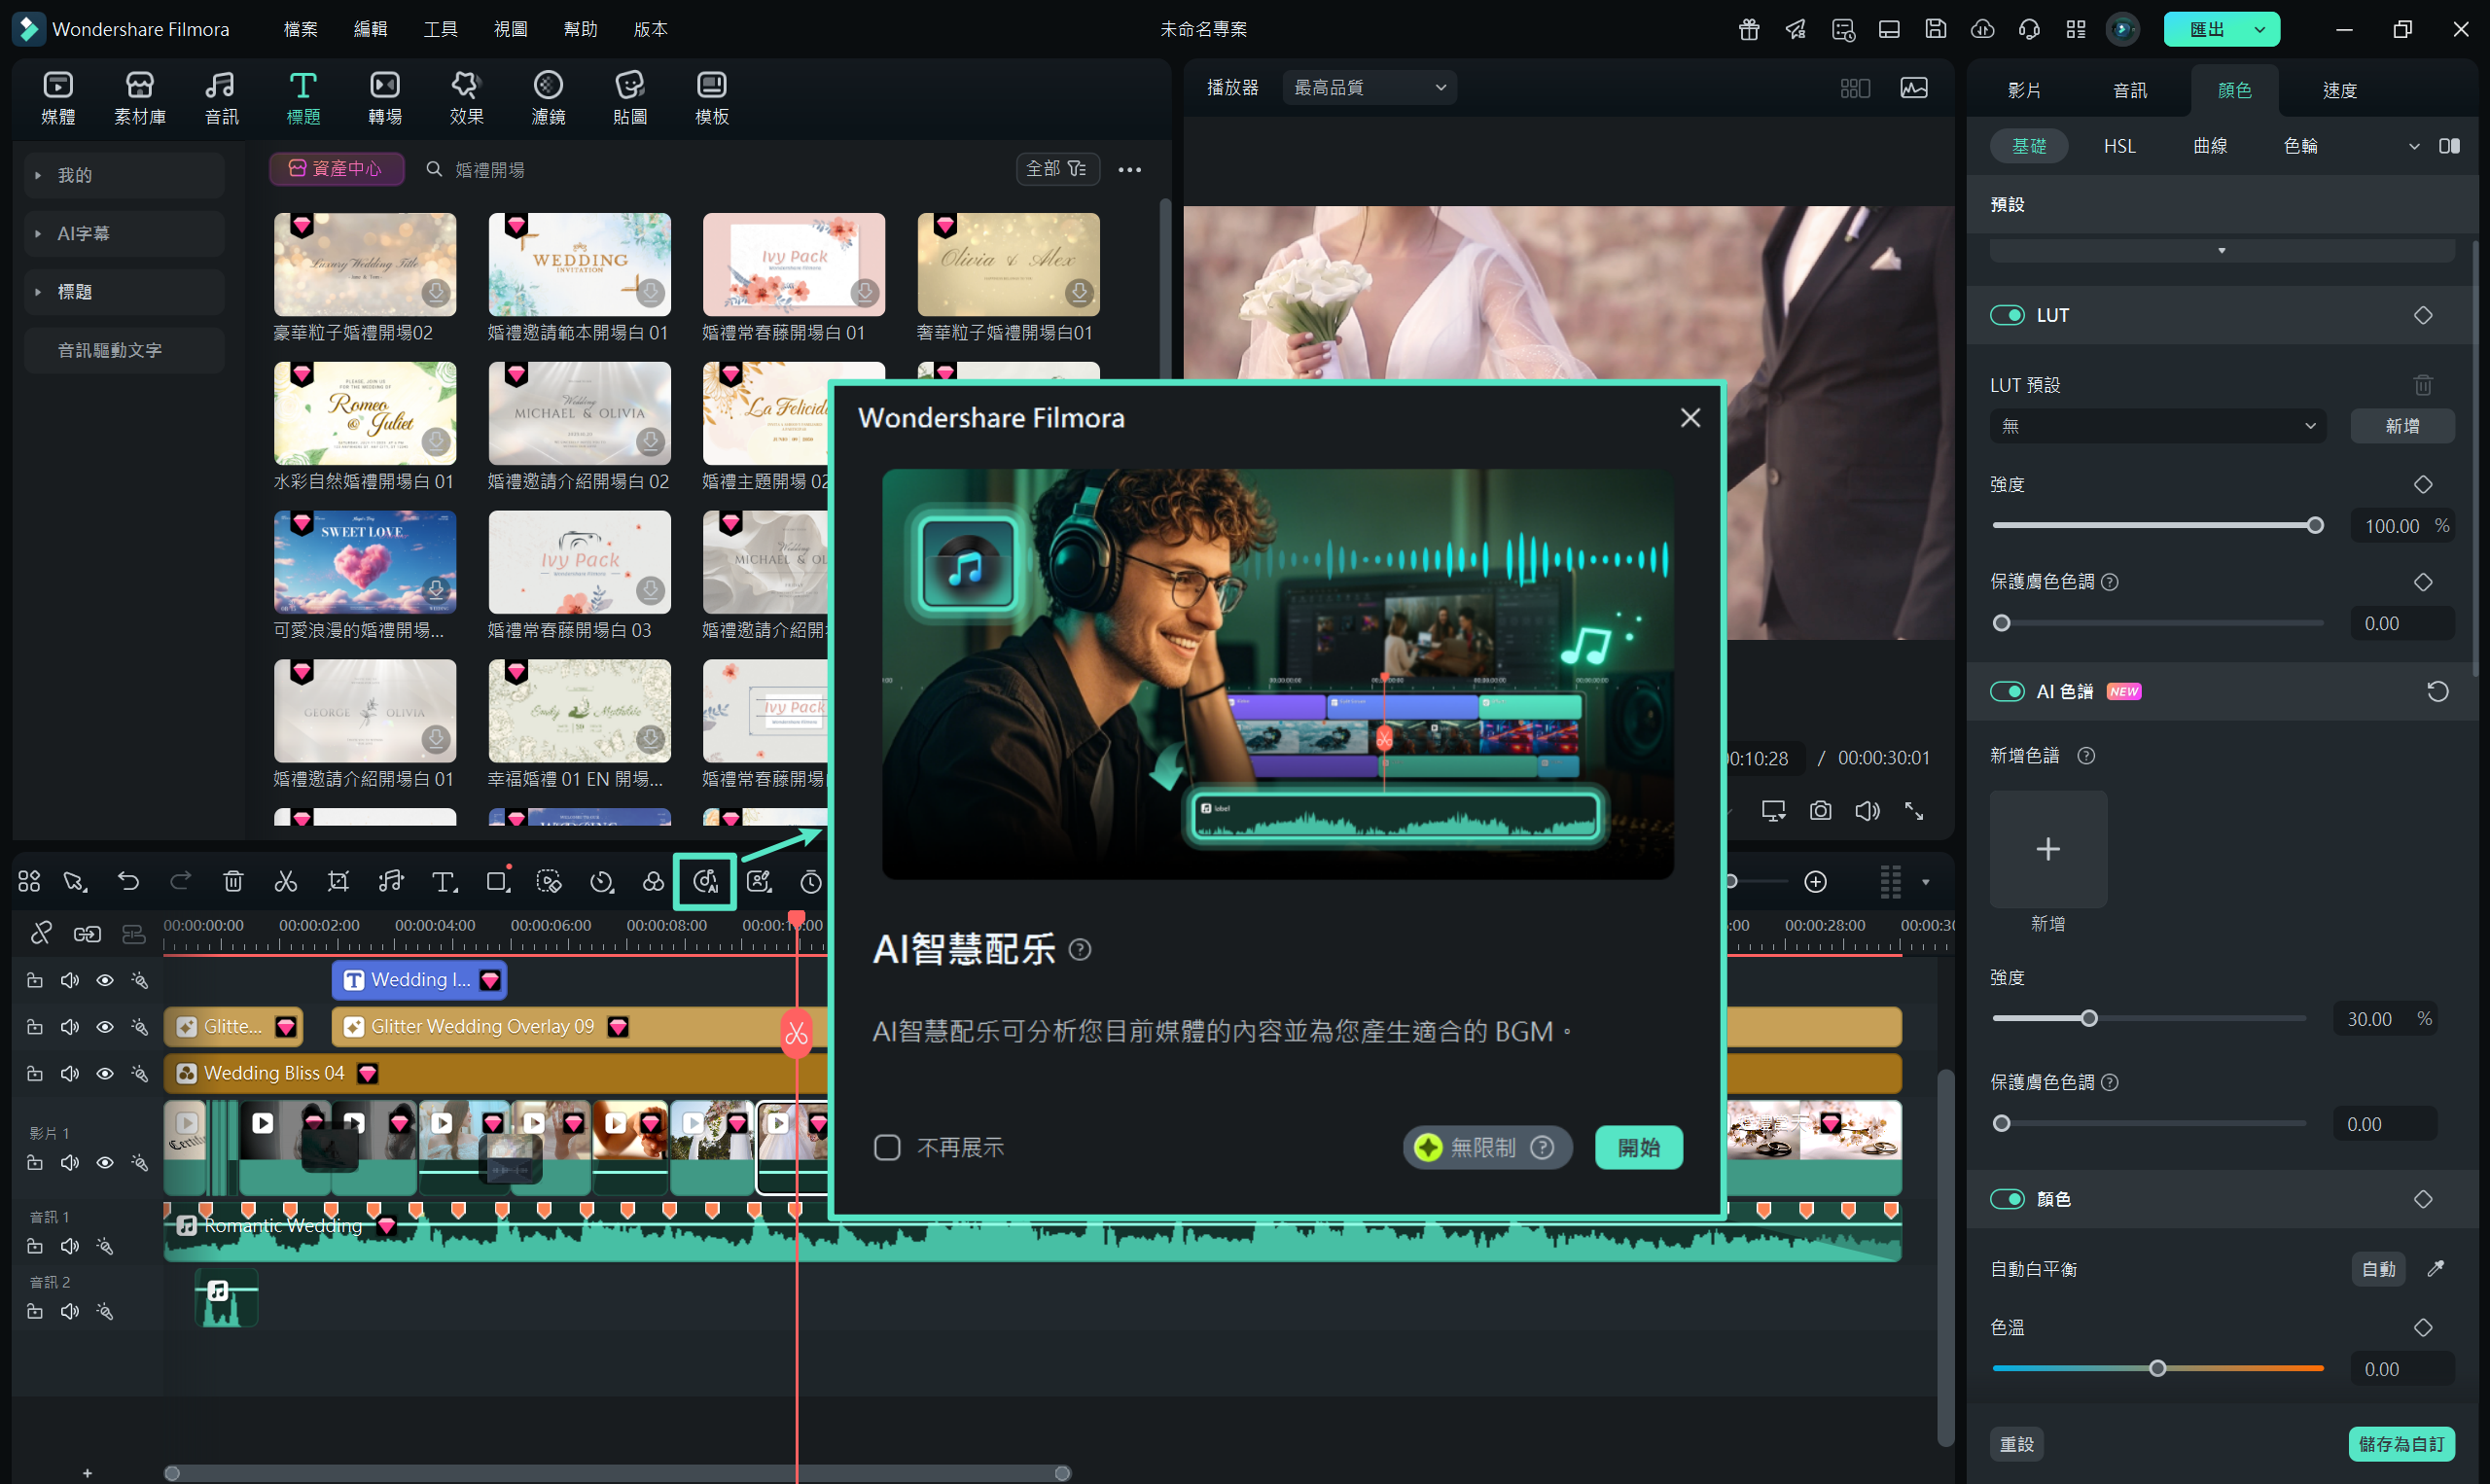Toggle the 顏色 section switch
This screenshot has height=1484, width=2490.
[x=2007, y=1199]
